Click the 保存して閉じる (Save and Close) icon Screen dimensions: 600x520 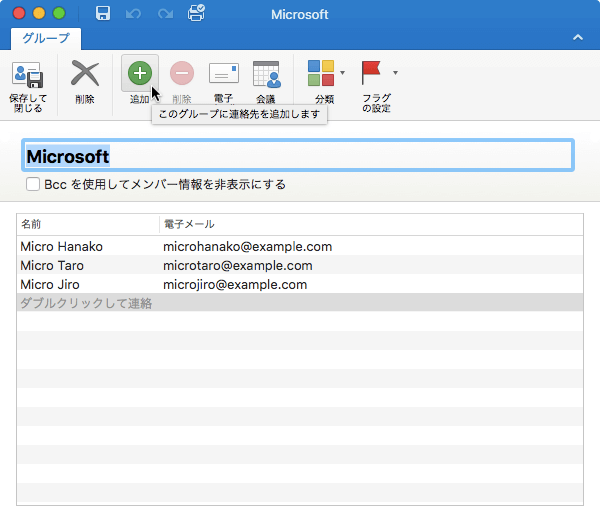coord(28,75)
